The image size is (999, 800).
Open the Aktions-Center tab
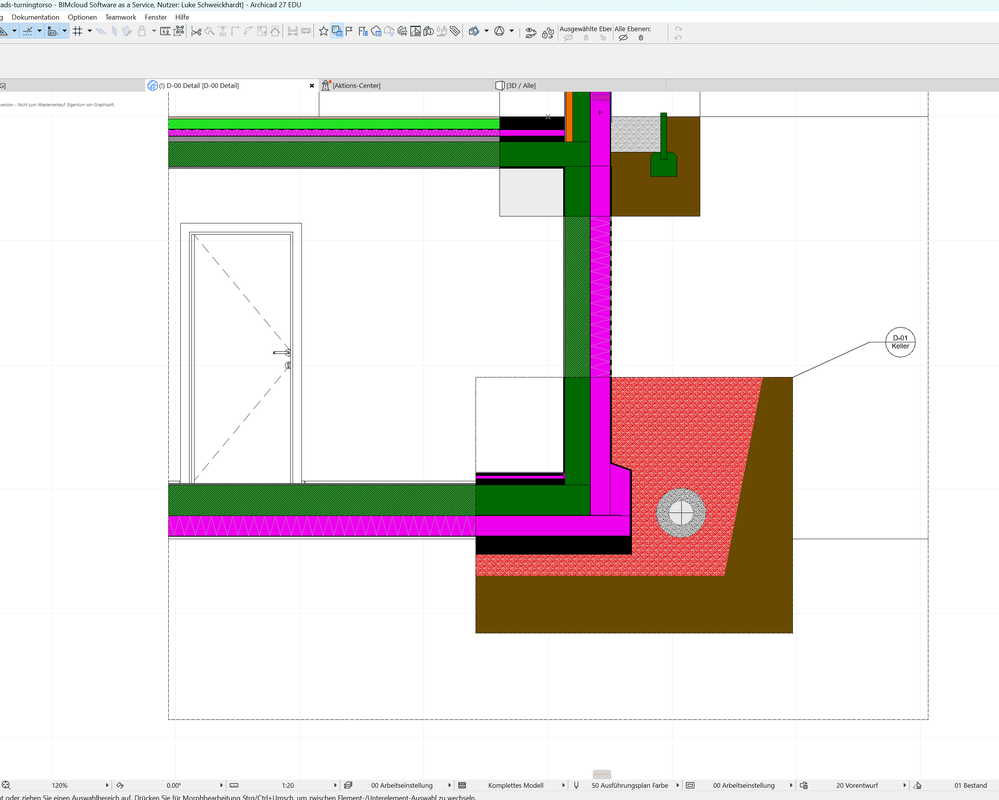tap(356, 86)
